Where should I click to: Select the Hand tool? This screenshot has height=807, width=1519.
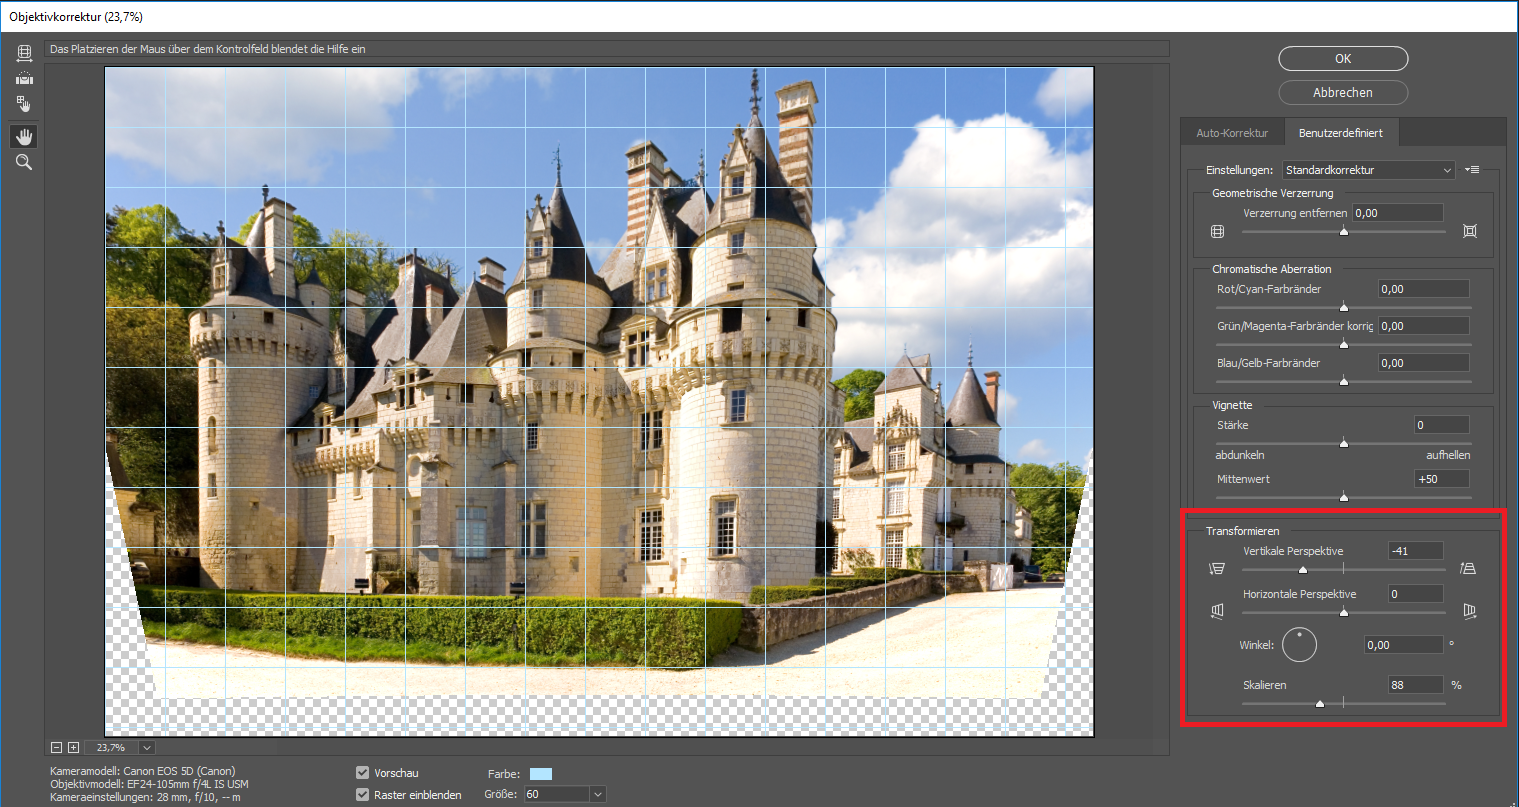pos(24,136)
